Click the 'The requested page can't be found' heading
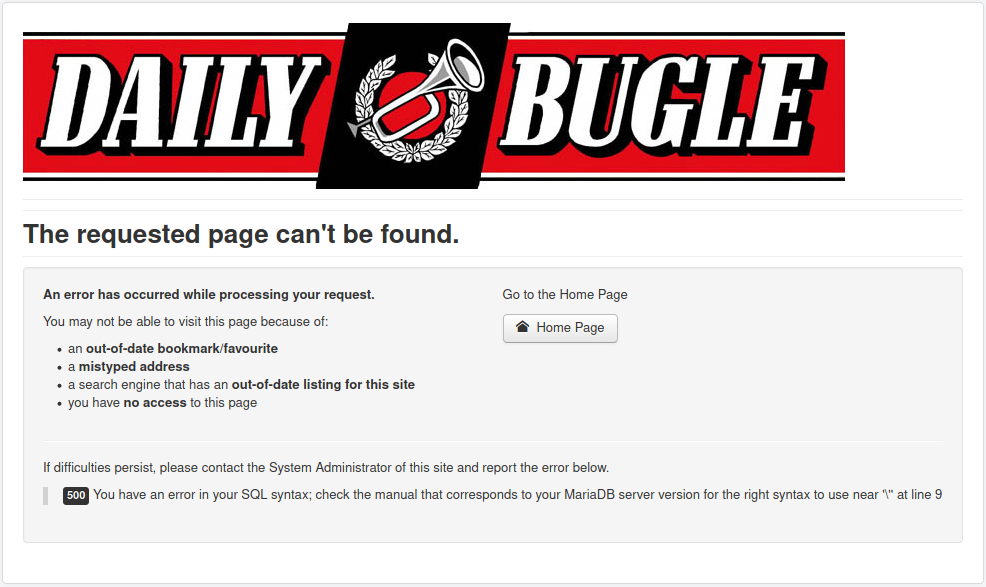 click(x=241, y=234)
